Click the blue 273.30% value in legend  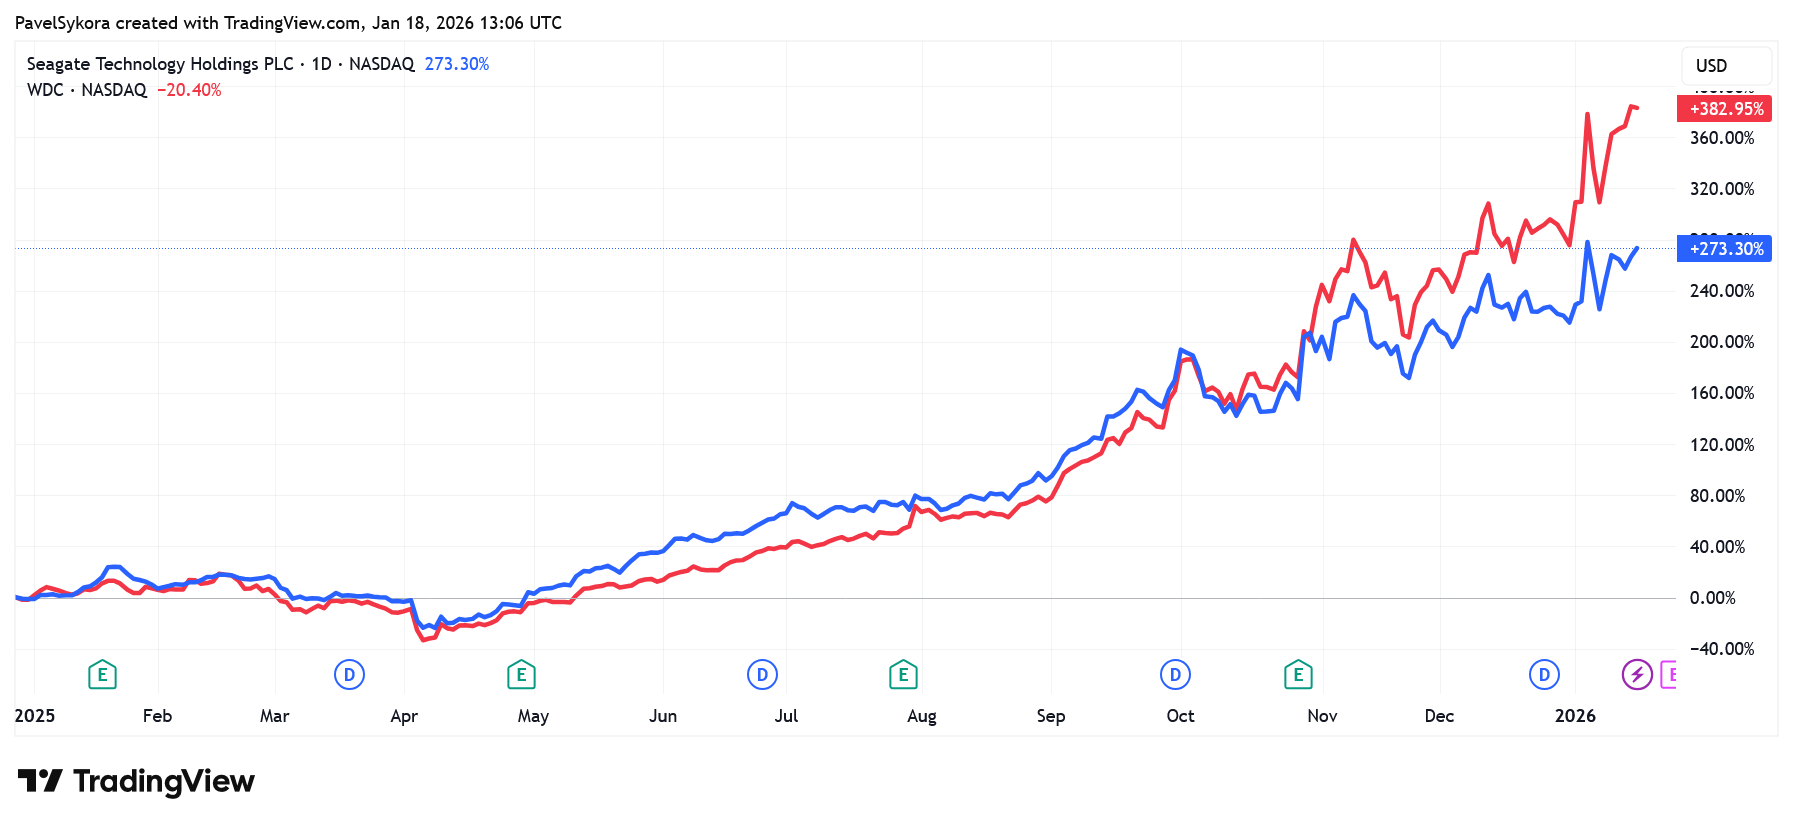(x=457, y=64)
